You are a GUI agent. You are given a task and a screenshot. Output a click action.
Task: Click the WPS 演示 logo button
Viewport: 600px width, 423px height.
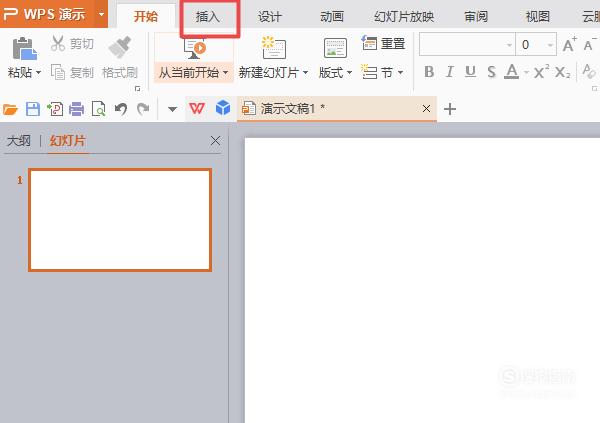click(44, 14)
